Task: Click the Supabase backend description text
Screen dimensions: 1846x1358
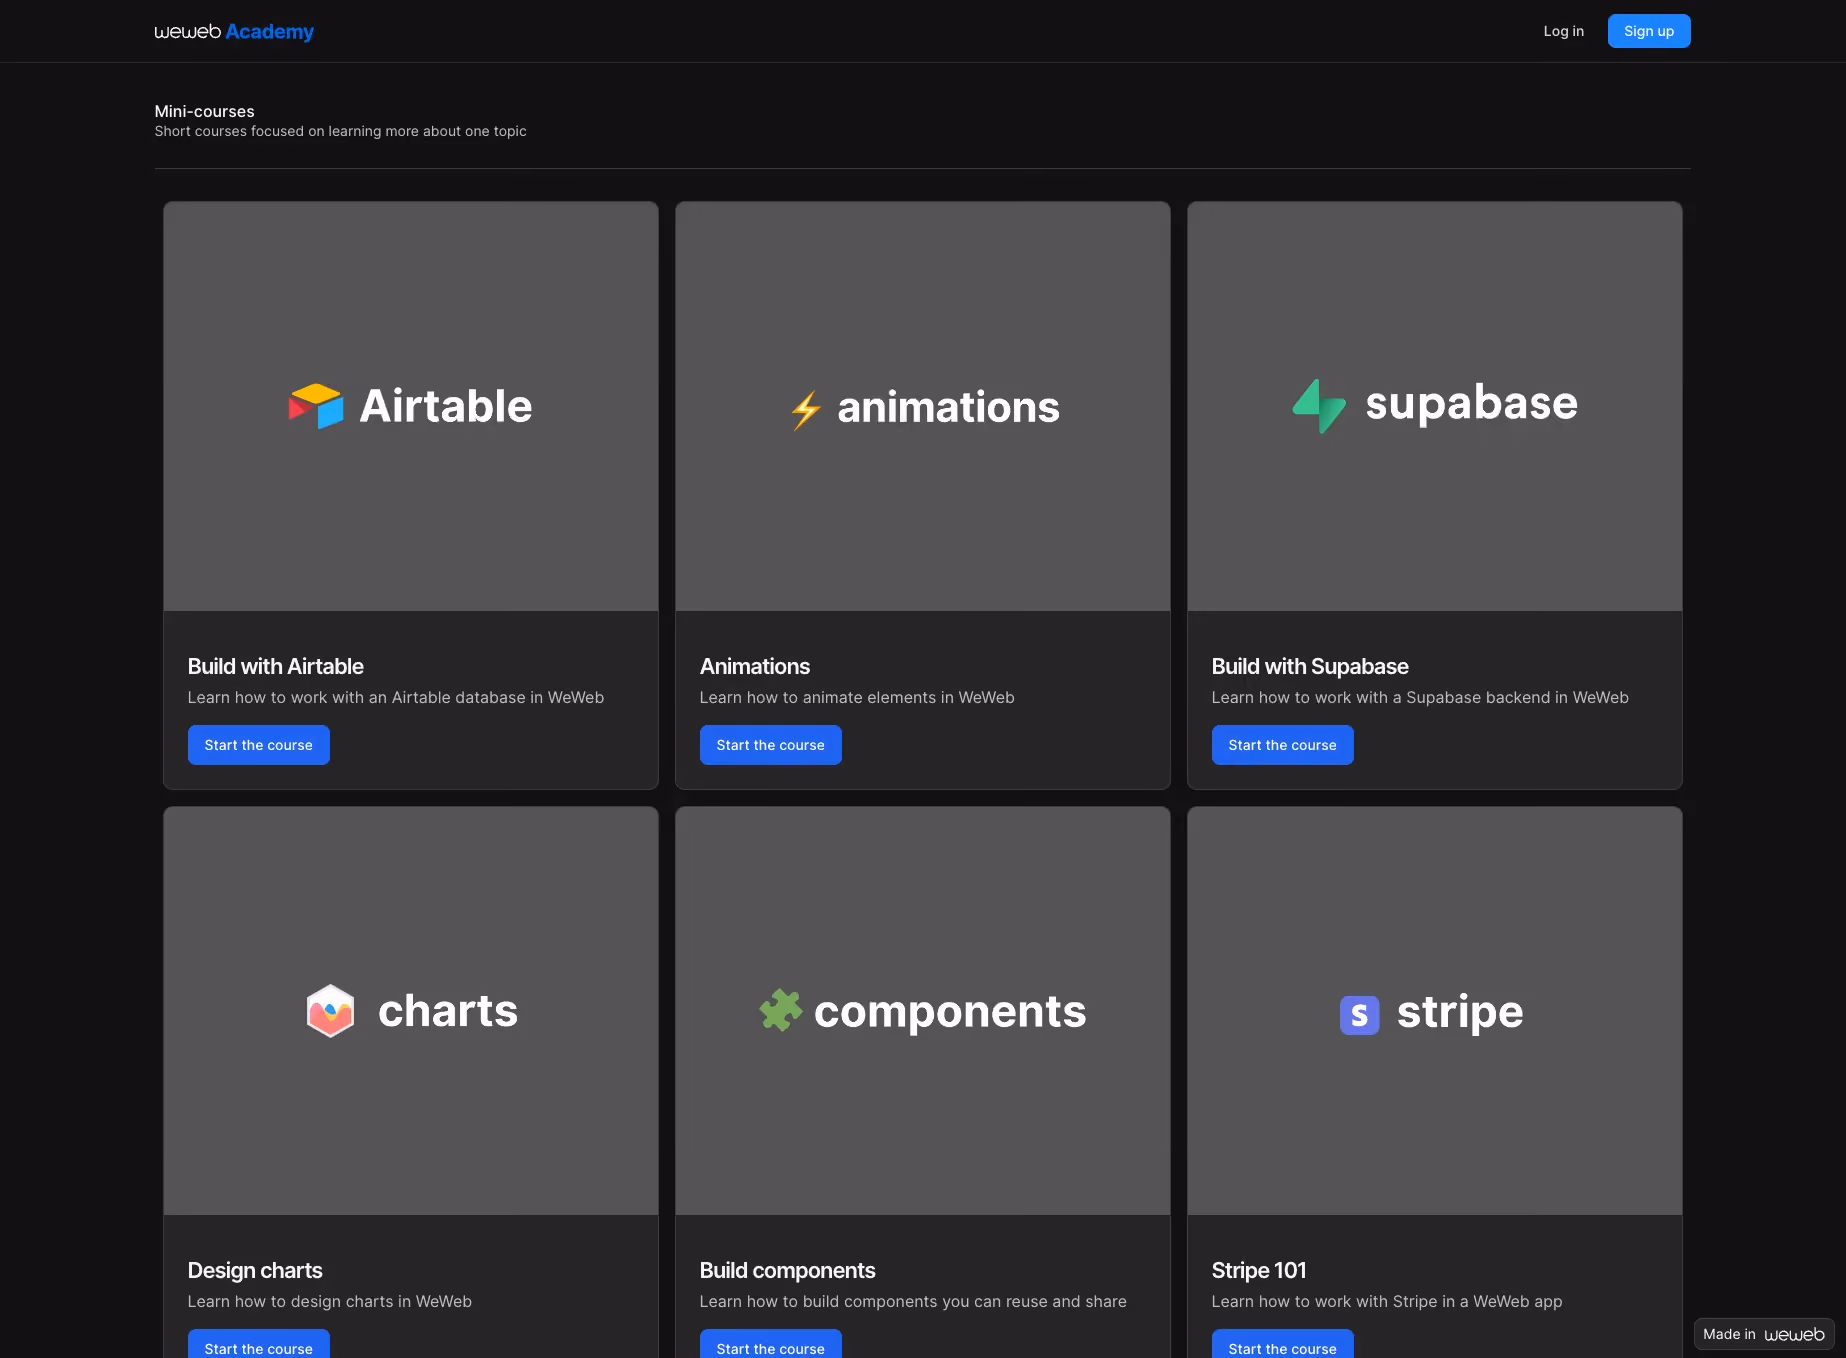Action: pos(1420,697)
